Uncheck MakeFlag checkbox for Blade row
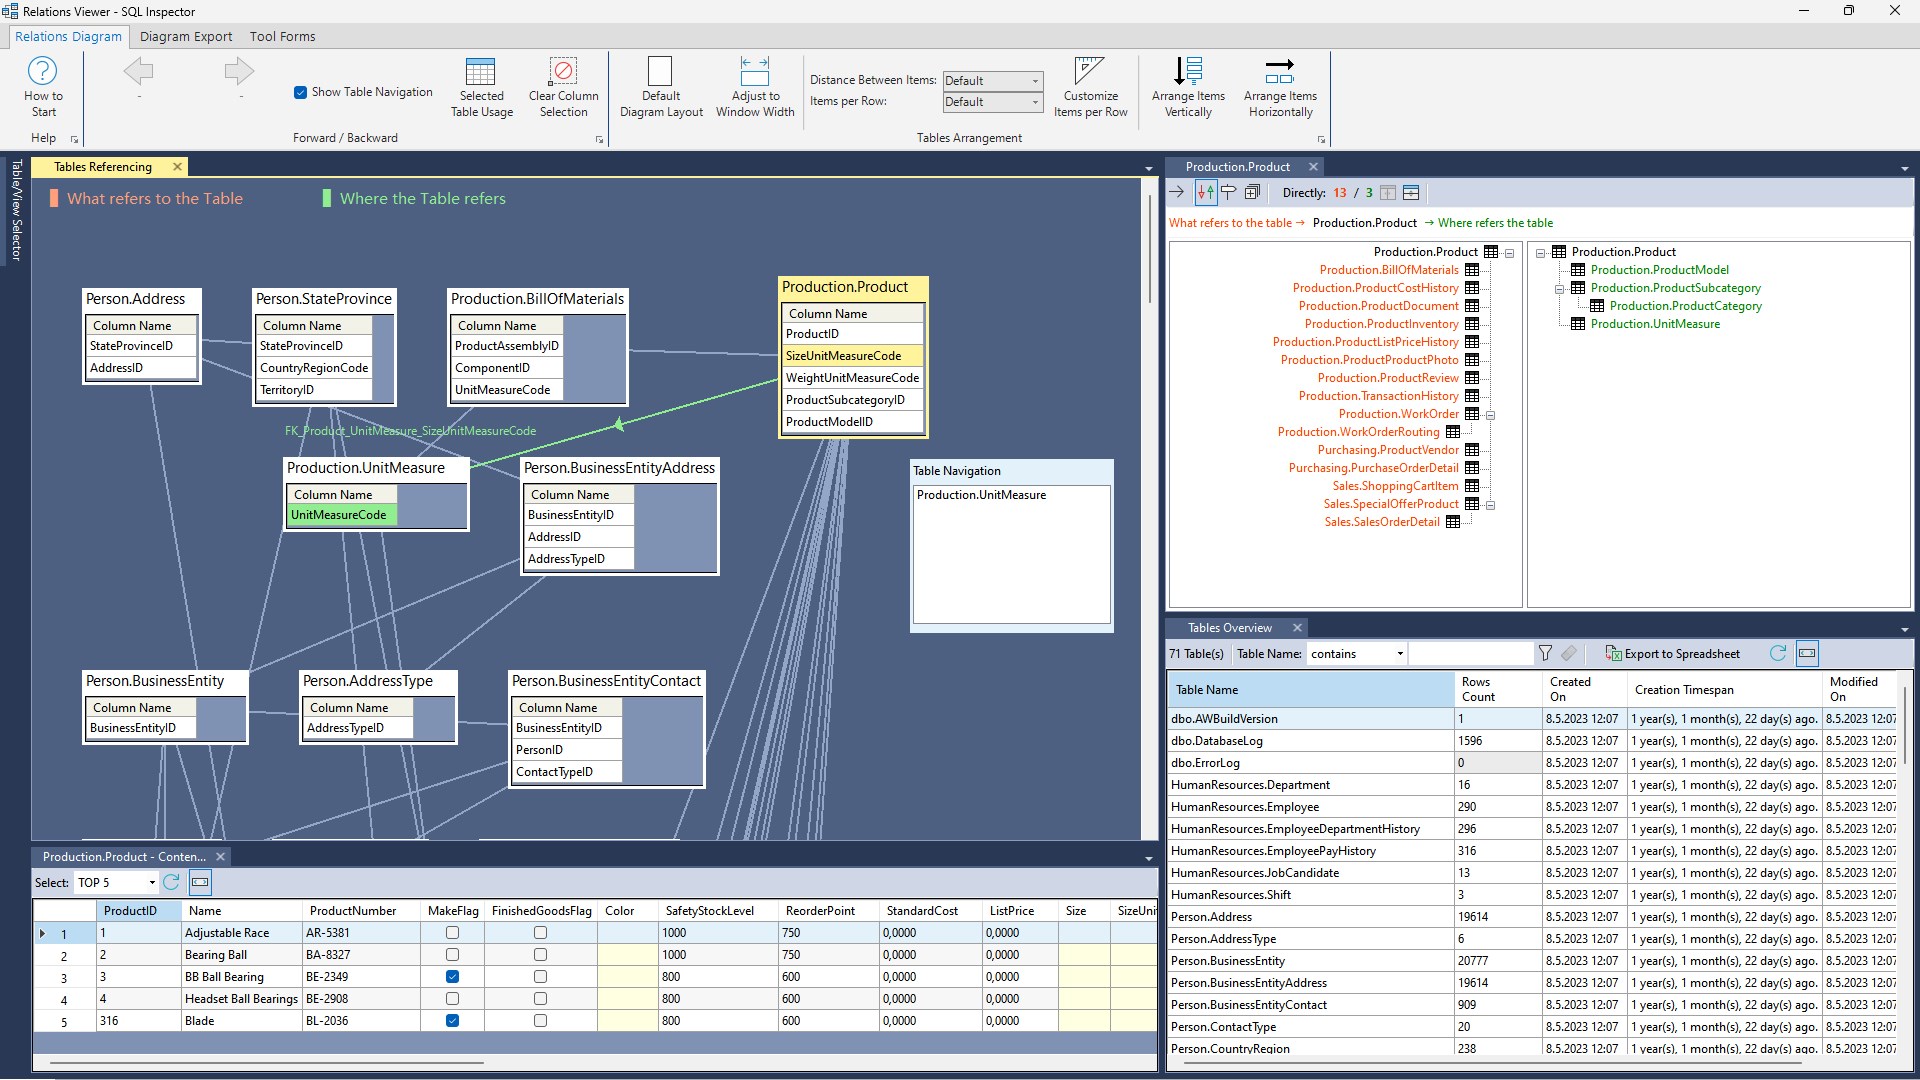 pyautogui.click(x=452, y=1021)
